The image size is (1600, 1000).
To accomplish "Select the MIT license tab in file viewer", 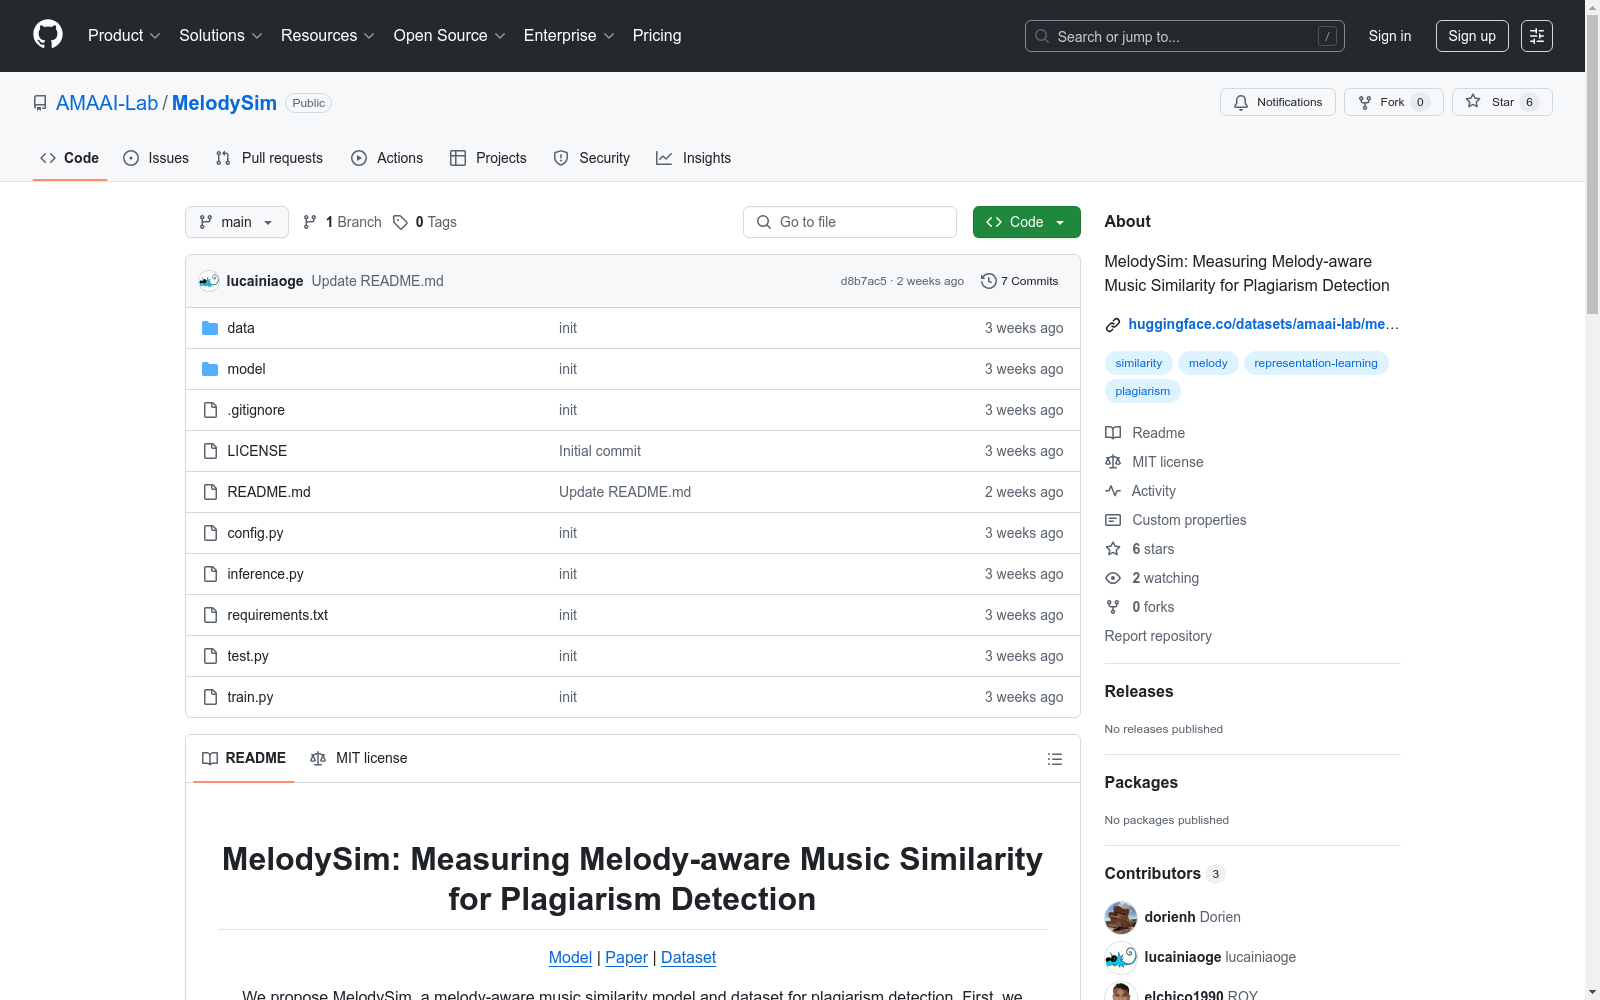I will click(359, 758).
